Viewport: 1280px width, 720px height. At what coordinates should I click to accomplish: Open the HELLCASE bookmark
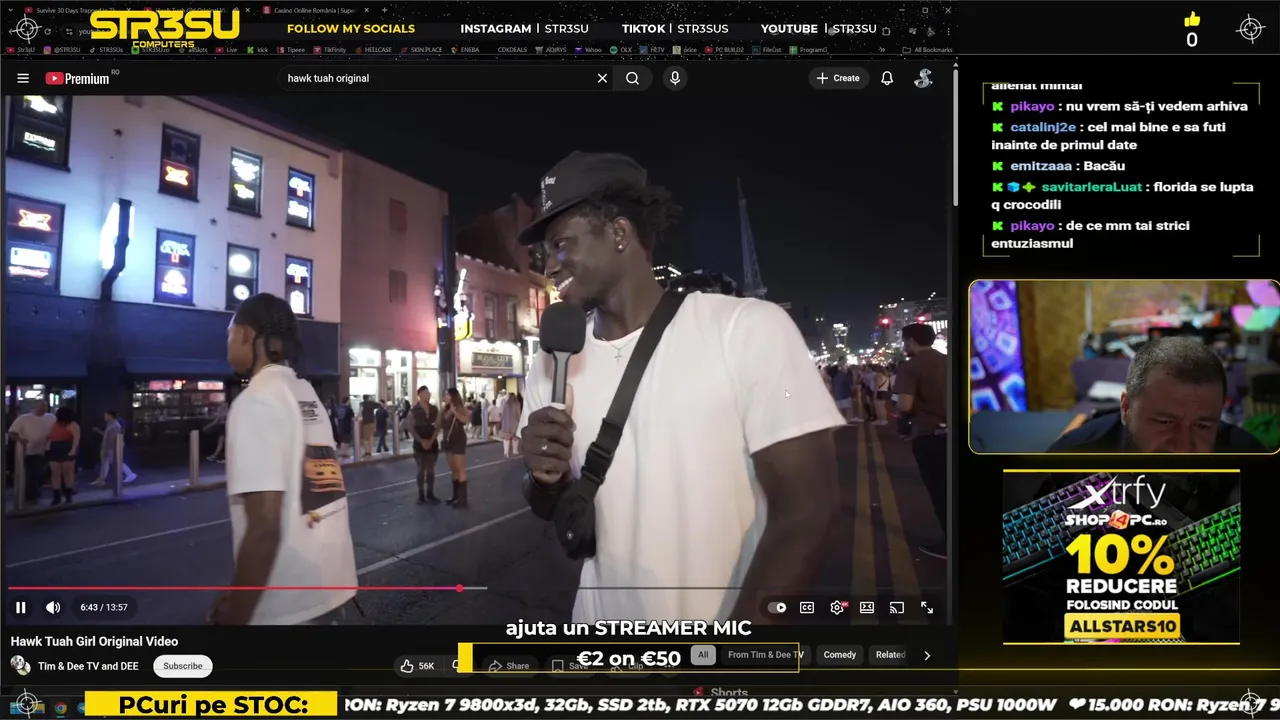click(373, 49)
